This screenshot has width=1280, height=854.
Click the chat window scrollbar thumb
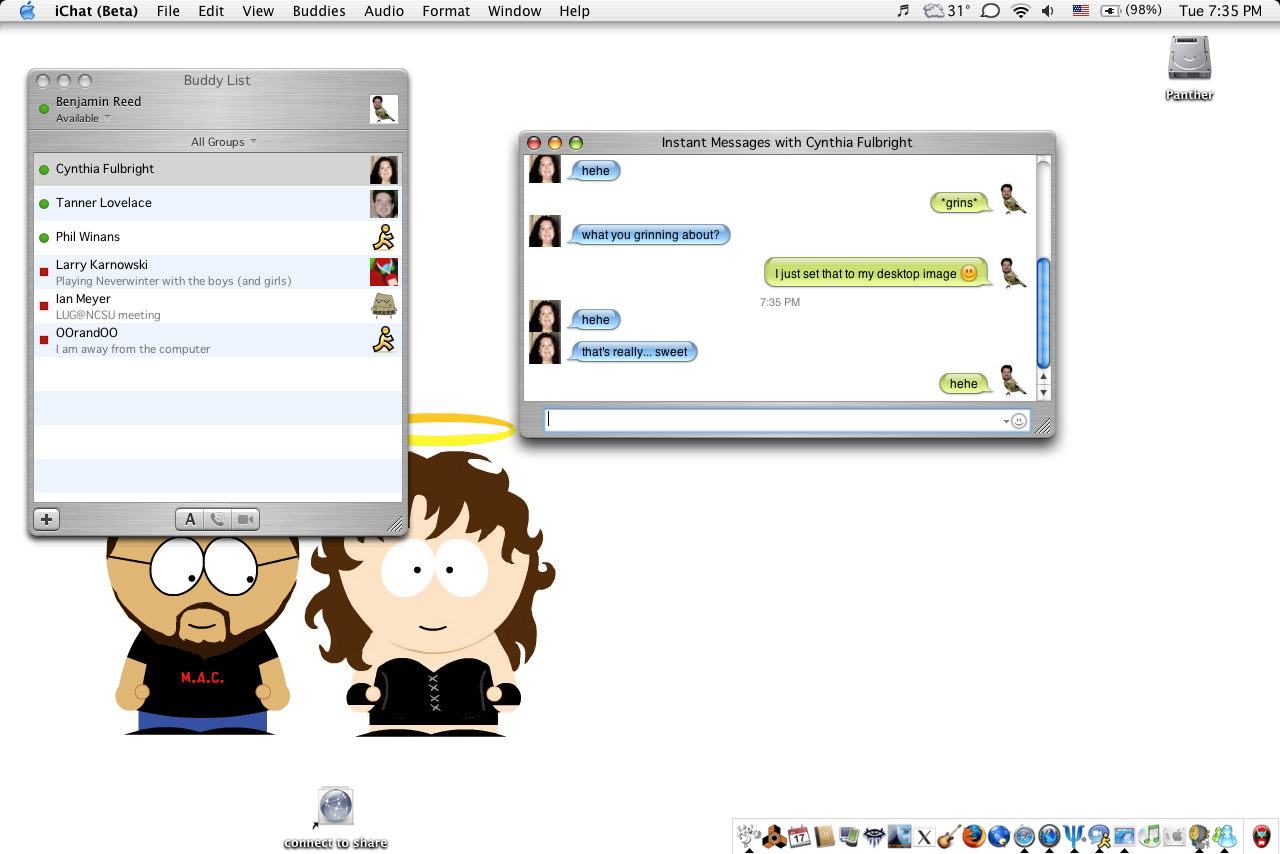click(1043, 313)
